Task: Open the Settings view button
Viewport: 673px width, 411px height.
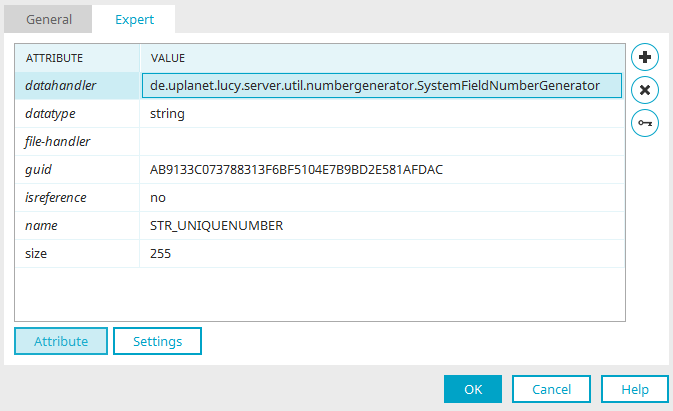Action: tap(158, 341)
